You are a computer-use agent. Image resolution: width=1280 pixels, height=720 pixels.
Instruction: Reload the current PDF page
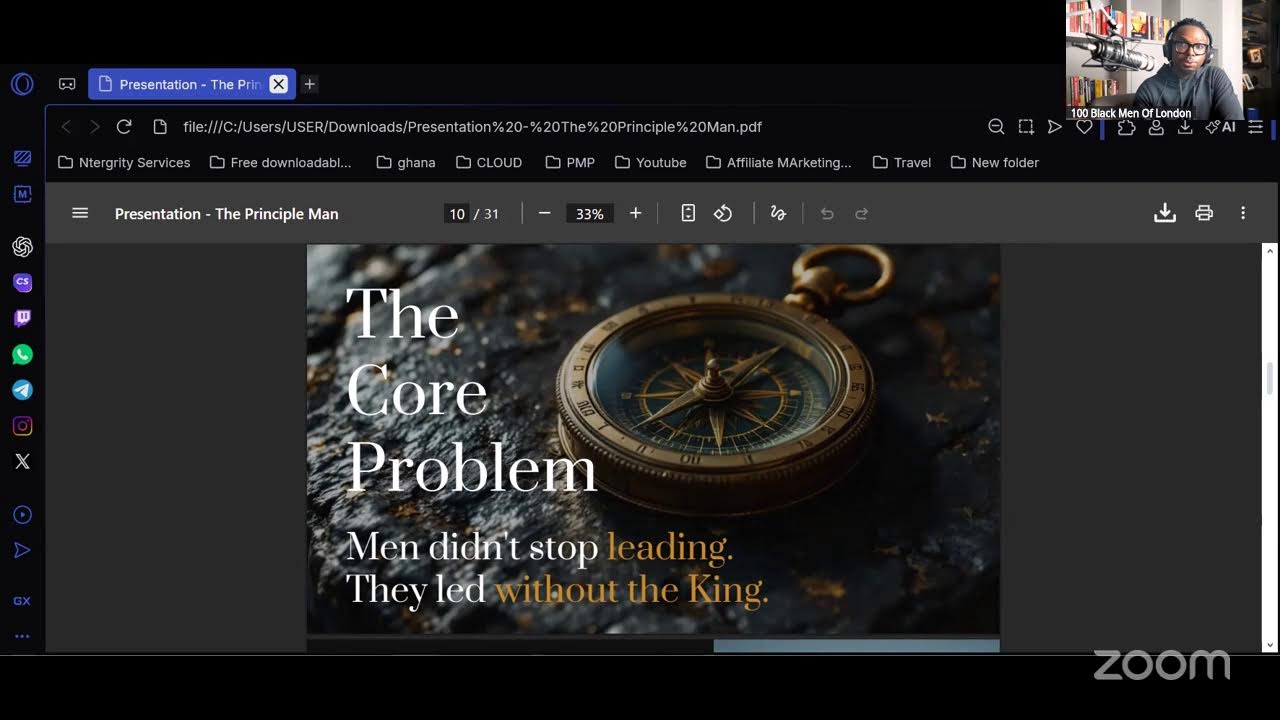[x=124, y=127]
